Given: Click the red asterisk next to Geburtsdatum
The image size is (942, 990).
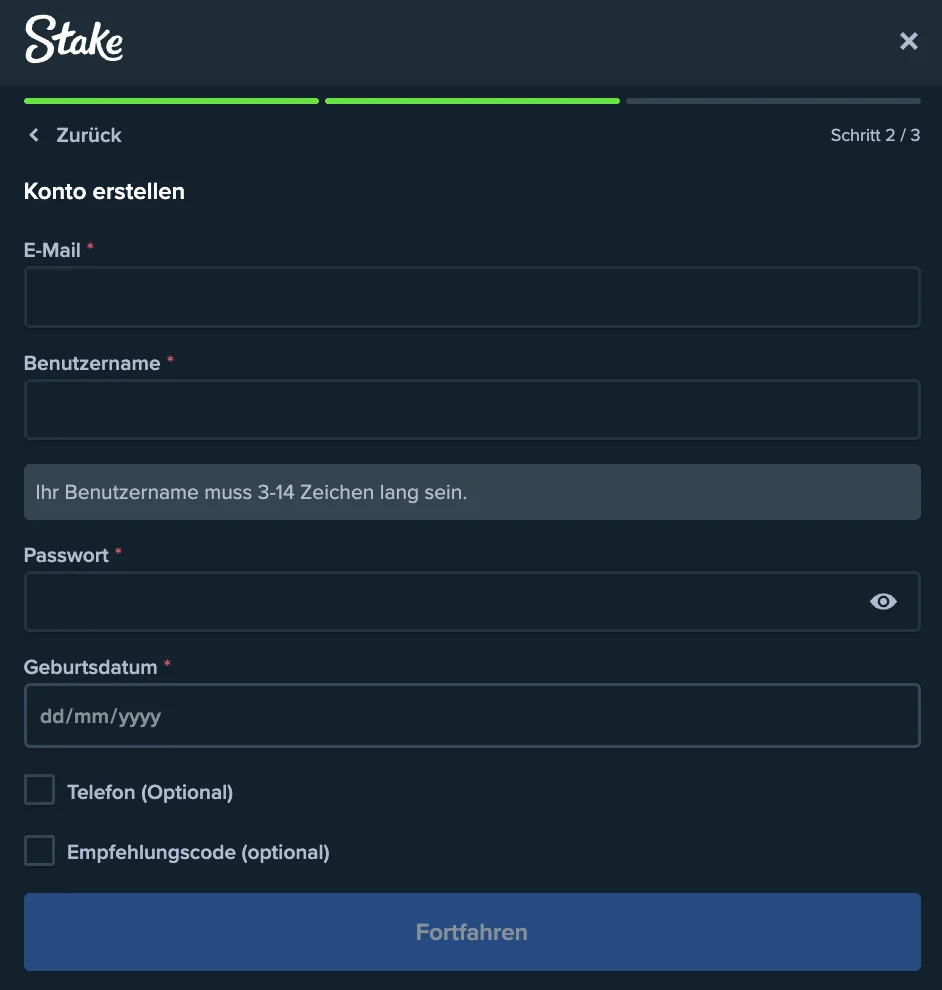Looking at the screenshot, I should (166, 665).
